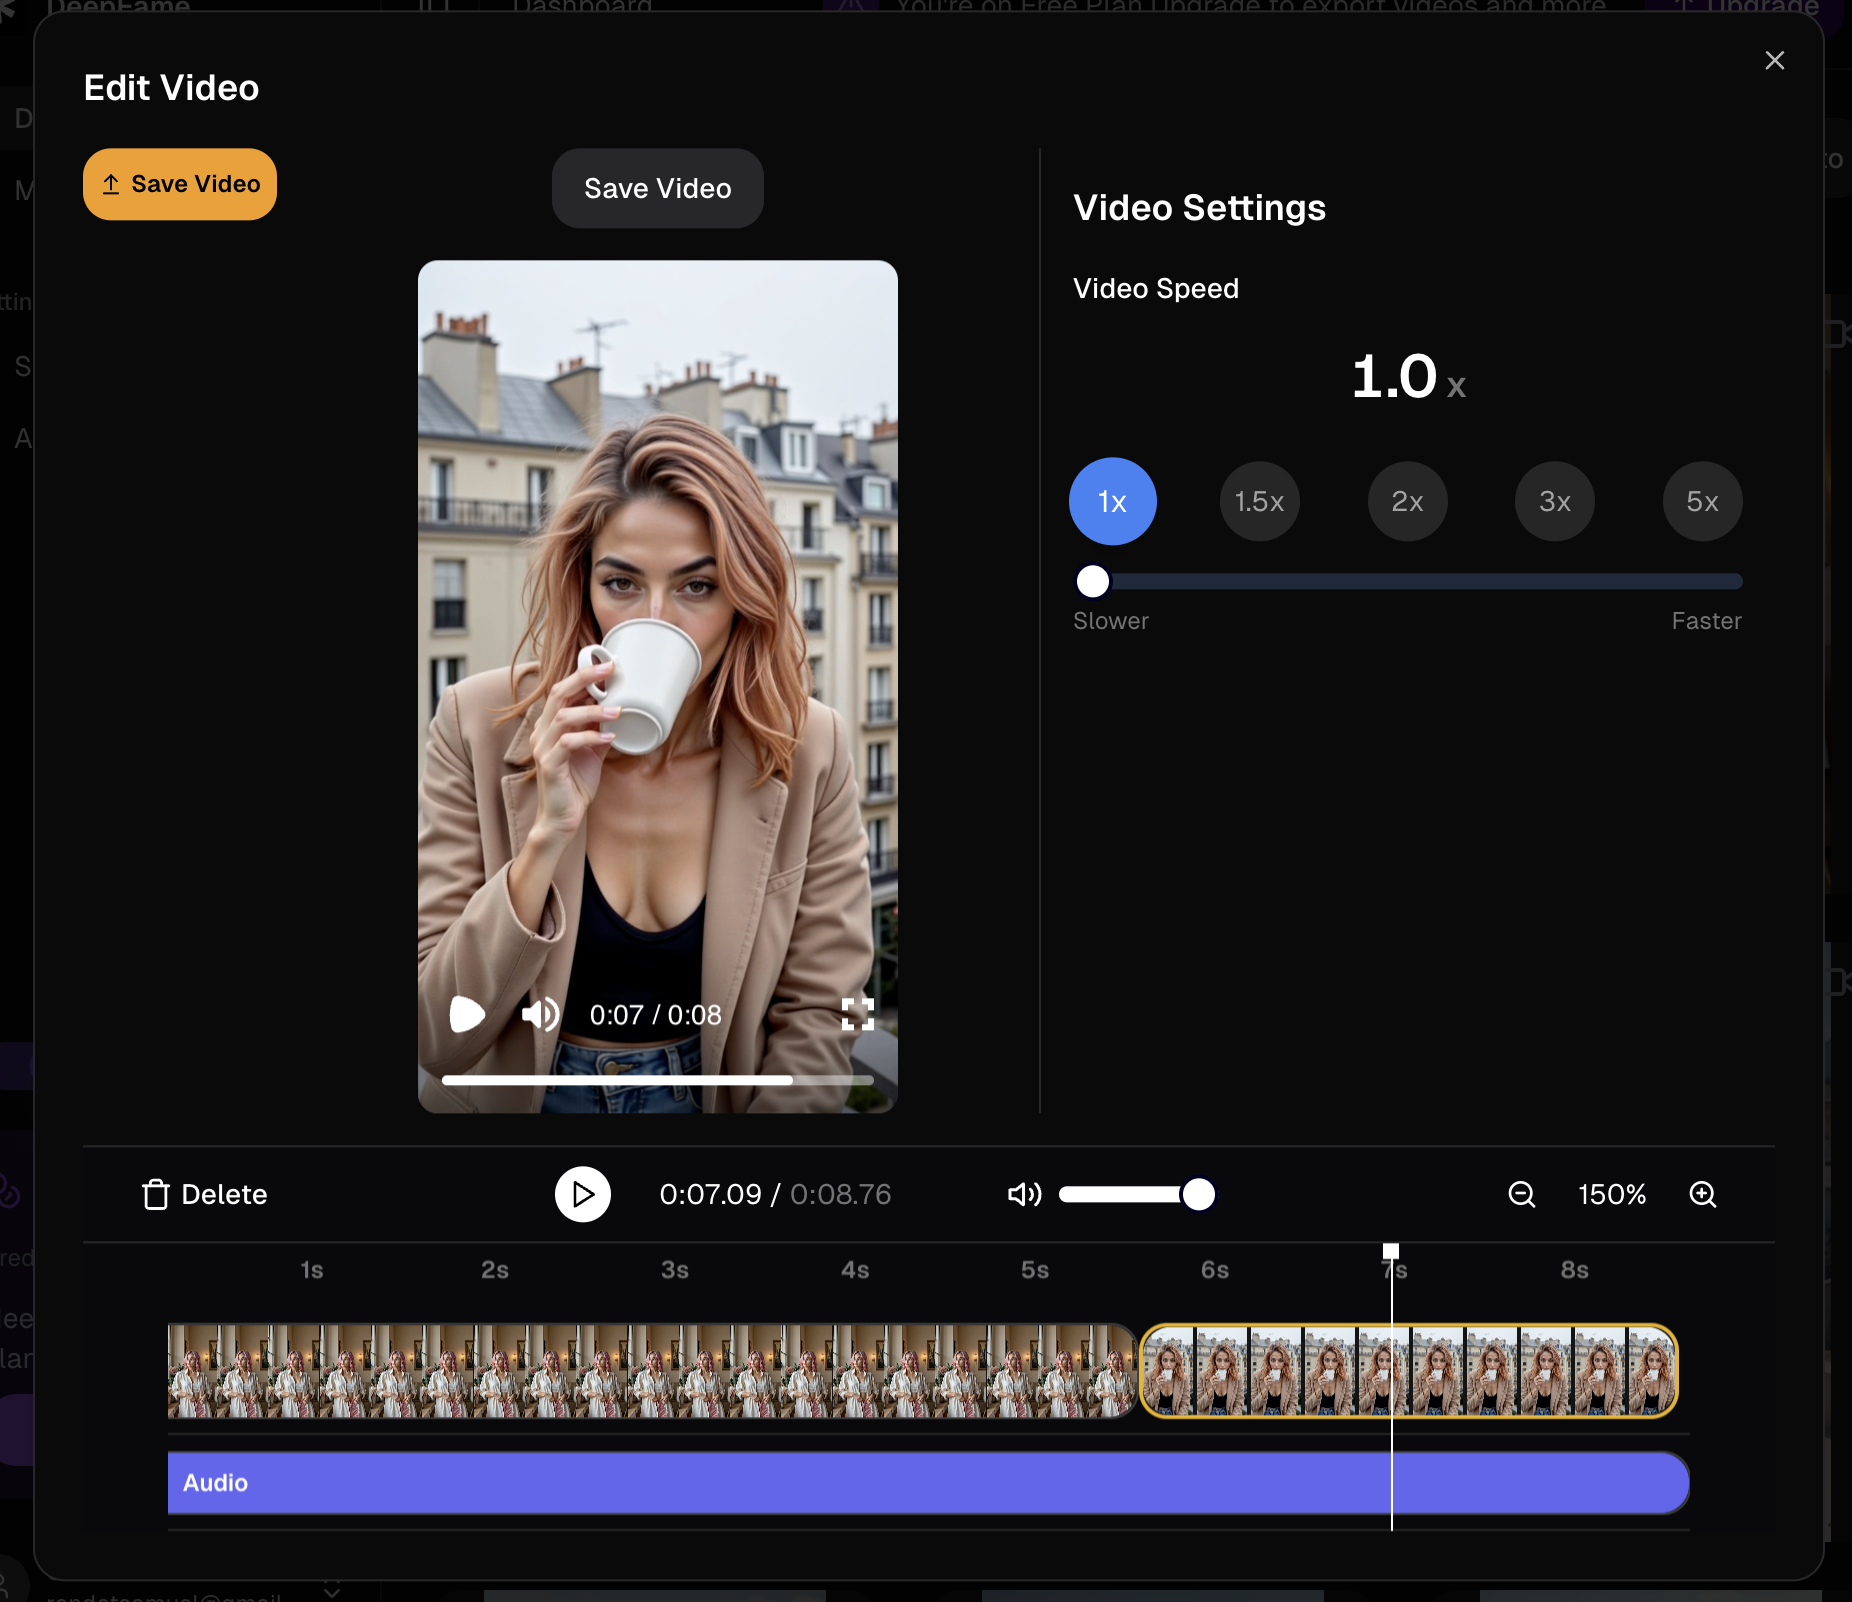Delete the selected clip
This screenshot has height=1602, width=1852.
205,1194
